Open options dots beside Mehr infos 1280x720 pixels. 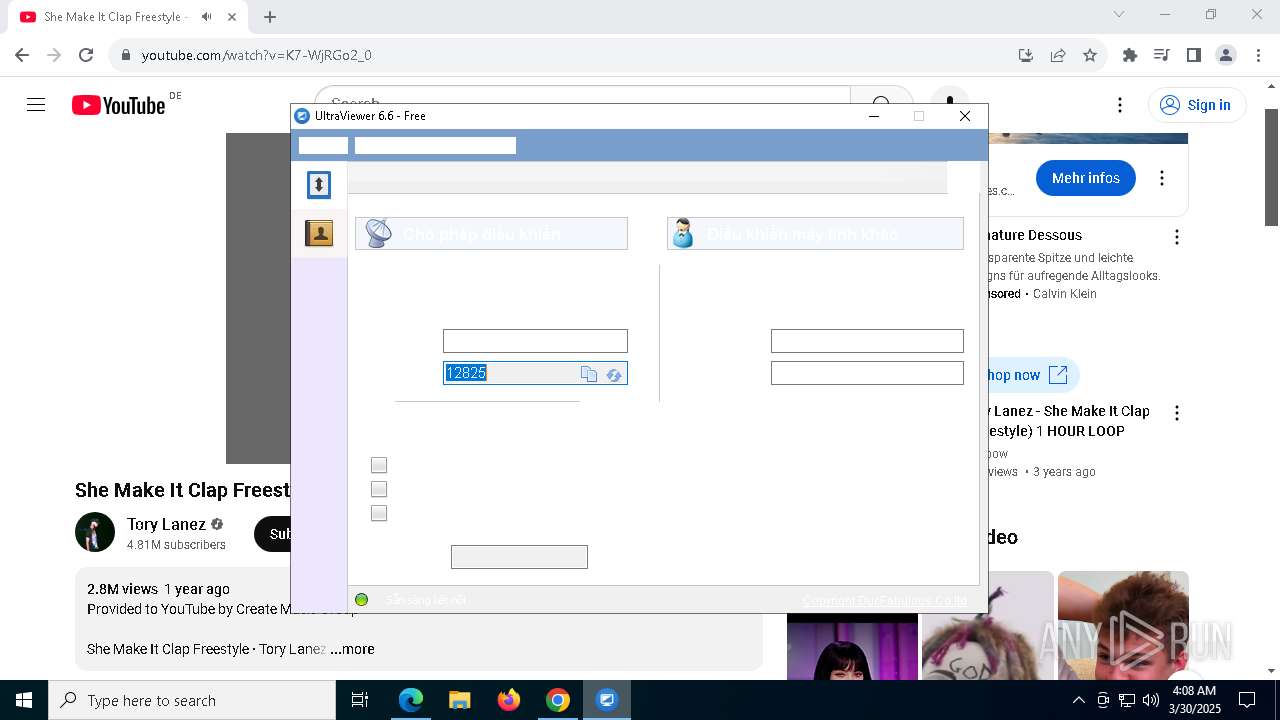1162,178
